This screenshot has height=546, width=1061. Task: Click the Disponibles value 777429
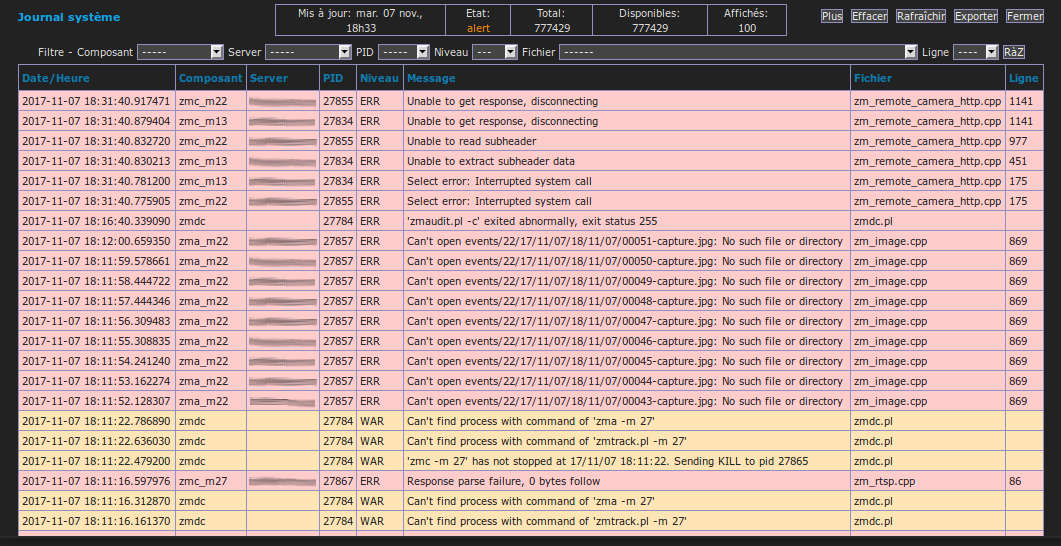coord(650,28)
